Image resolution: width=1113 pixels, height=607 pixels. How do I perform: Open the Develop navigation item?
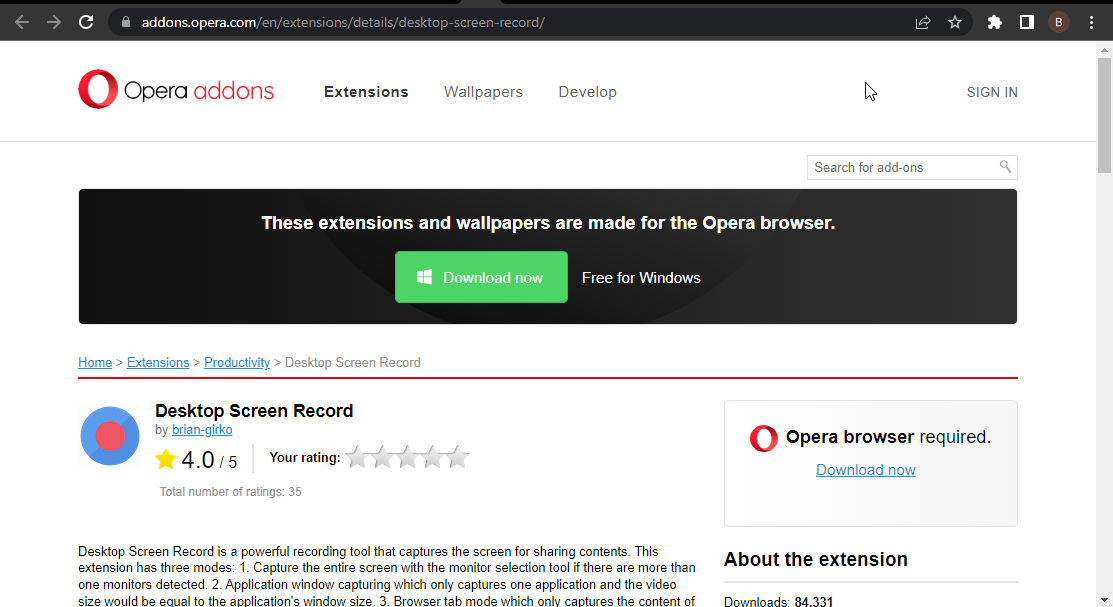588,92
